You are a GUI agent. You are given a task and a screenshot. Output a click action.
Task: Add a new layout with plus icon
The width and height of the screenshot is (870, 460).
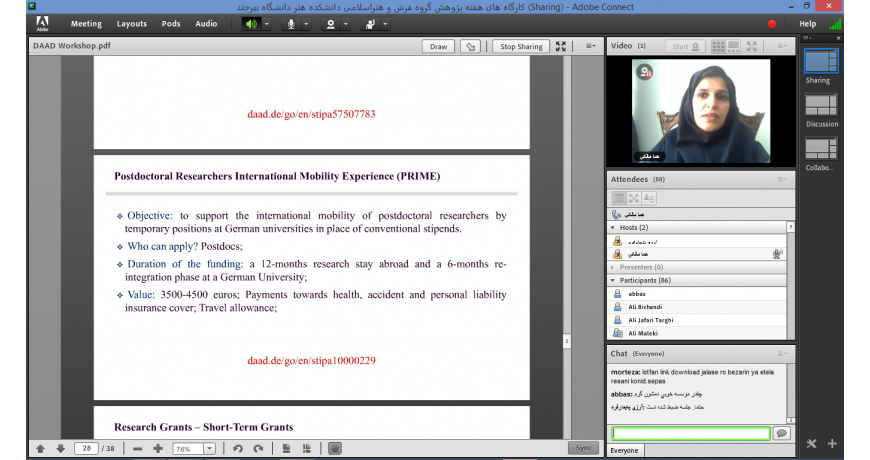point(832,443)
